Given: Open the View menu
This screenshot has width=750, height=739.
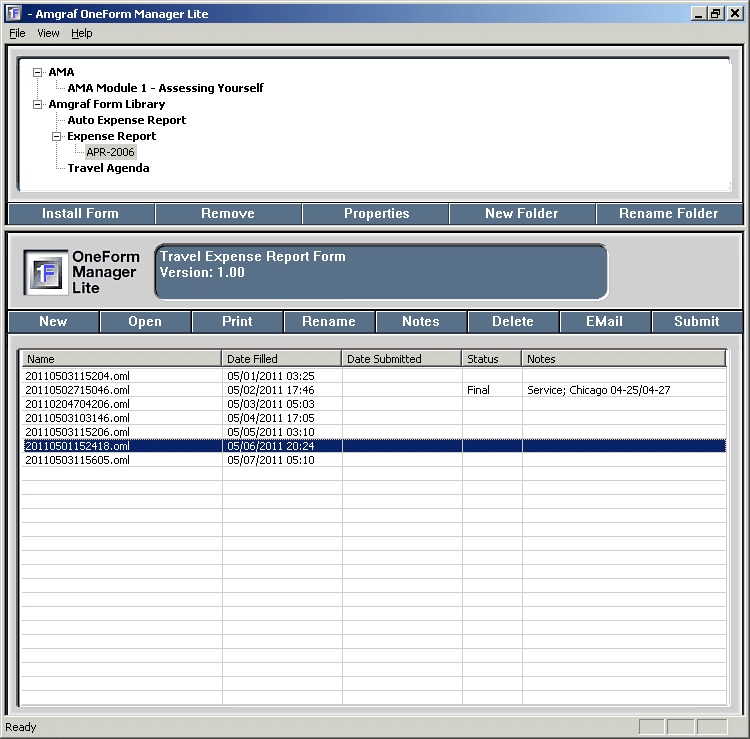Looking at the screenshot, I should (48, 33).
